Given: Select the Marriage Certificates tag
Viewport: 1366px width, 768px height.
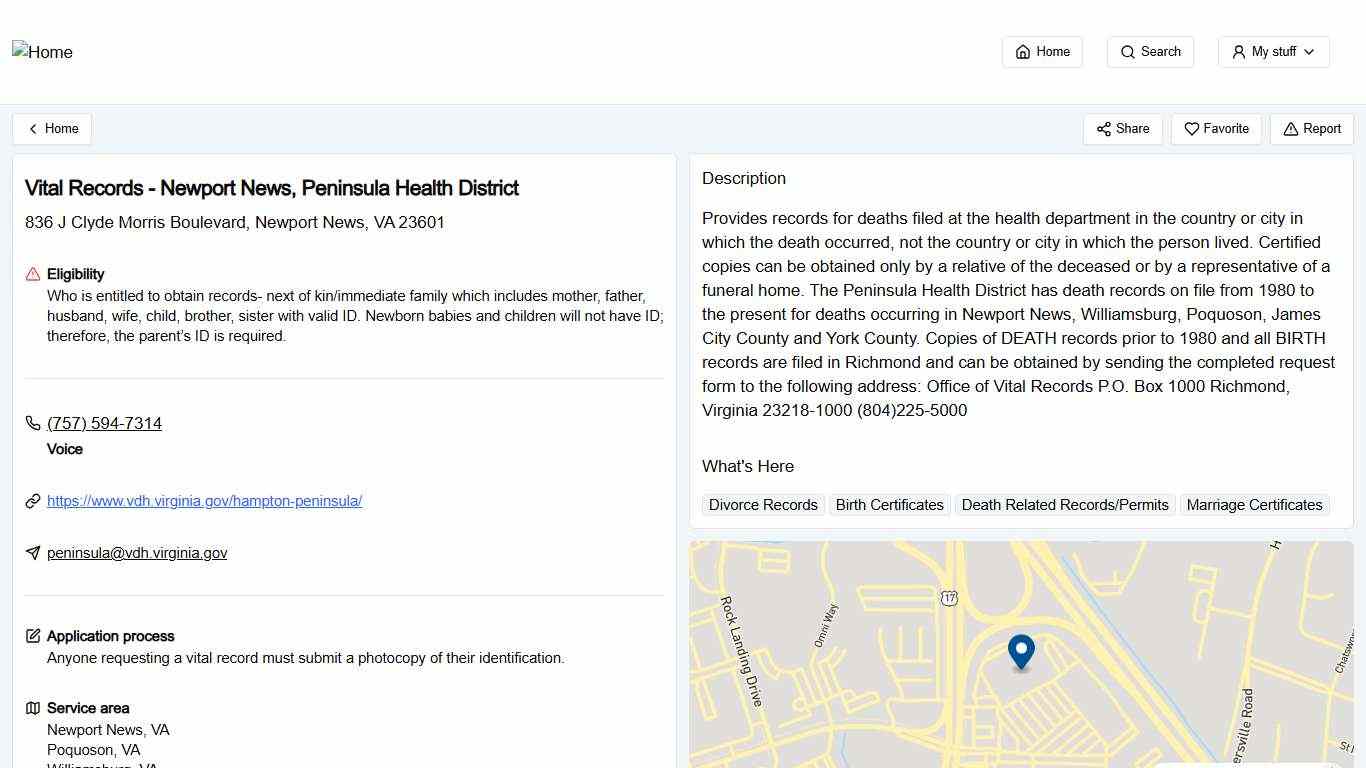Looking at the screenshot, I should pyautogui.click(x=1254, y=505).
